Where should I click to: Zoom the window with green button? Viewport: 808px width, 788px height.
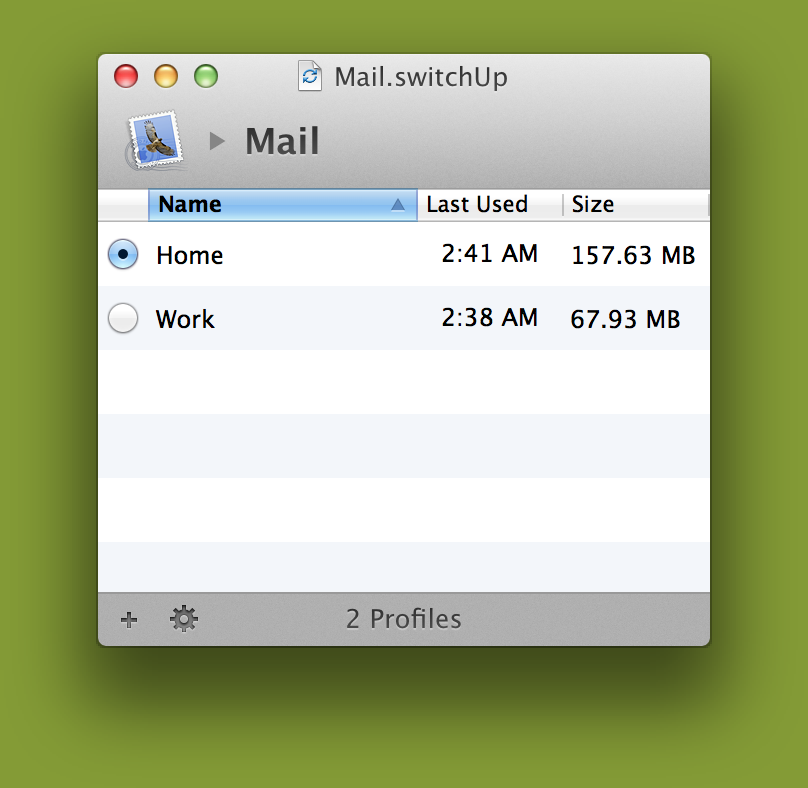[x=206, y=76]
